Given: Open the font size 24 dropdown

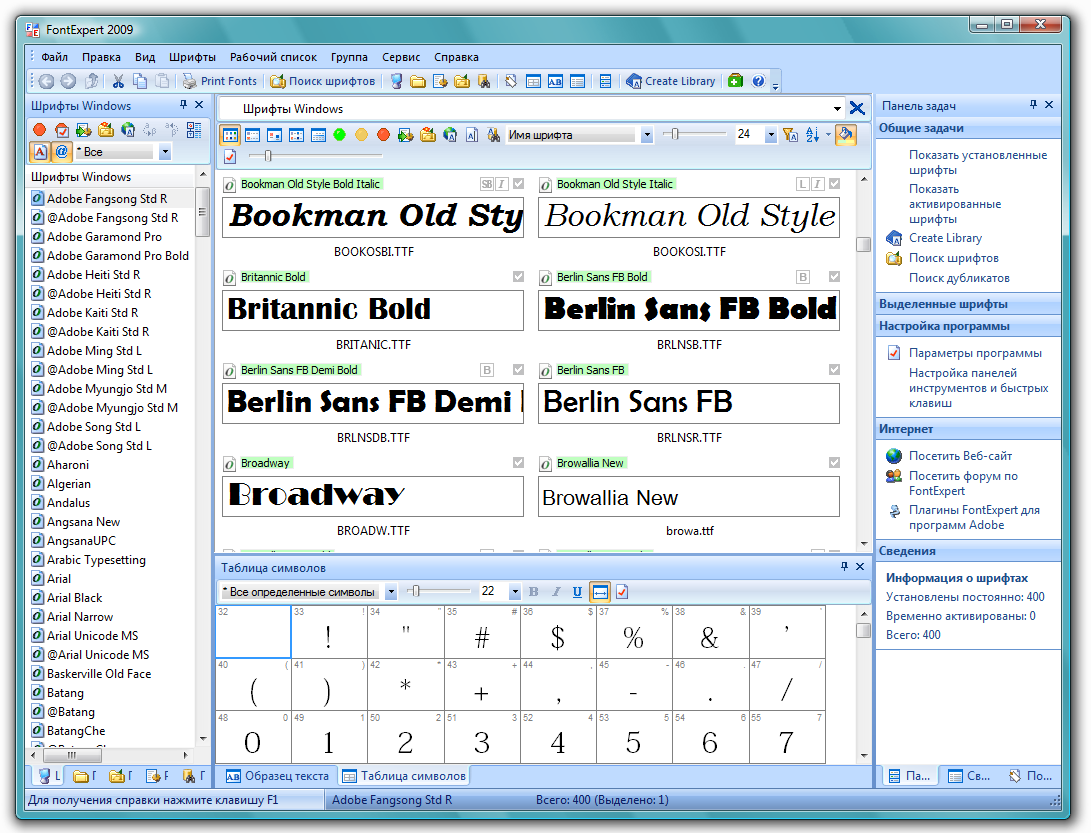Looking at the screenshot, I should 770,135.
